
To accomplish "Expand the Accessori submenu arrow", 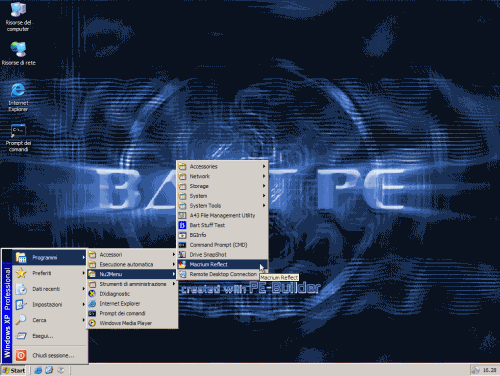I will tap(174, 255).
